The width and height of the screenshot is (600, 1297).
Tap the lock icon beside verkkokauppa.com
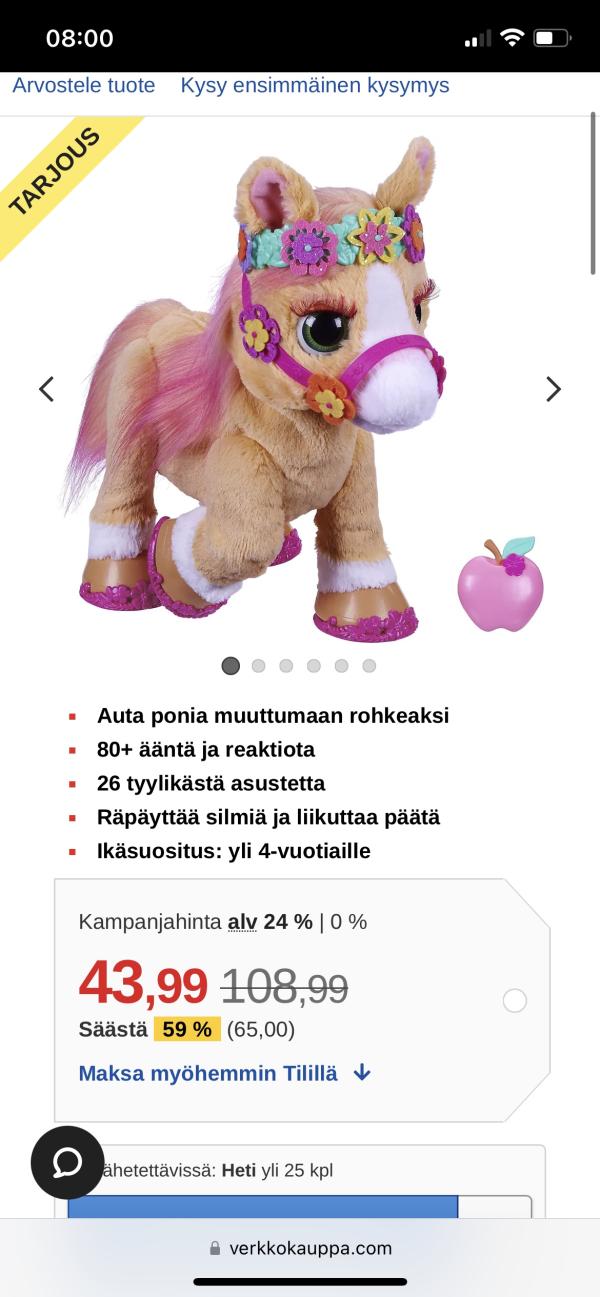[x=214, y=1248]
